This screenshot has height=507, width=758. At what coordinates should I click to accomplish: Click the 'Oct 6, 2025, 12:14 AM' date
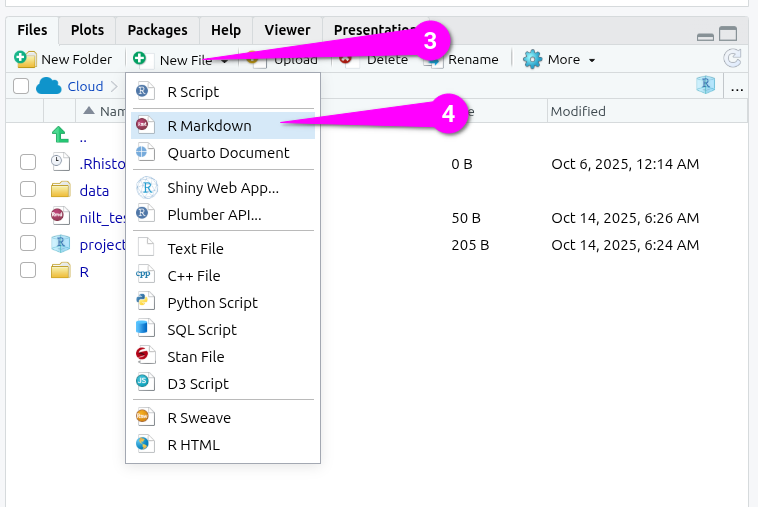pyautogui.click(x=625, y=163)
